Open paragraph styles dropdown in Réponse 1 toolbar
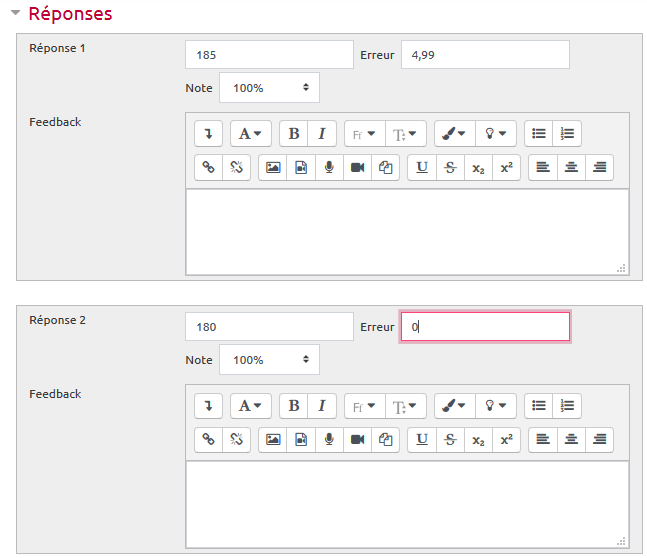 click(x=250, y=133)
